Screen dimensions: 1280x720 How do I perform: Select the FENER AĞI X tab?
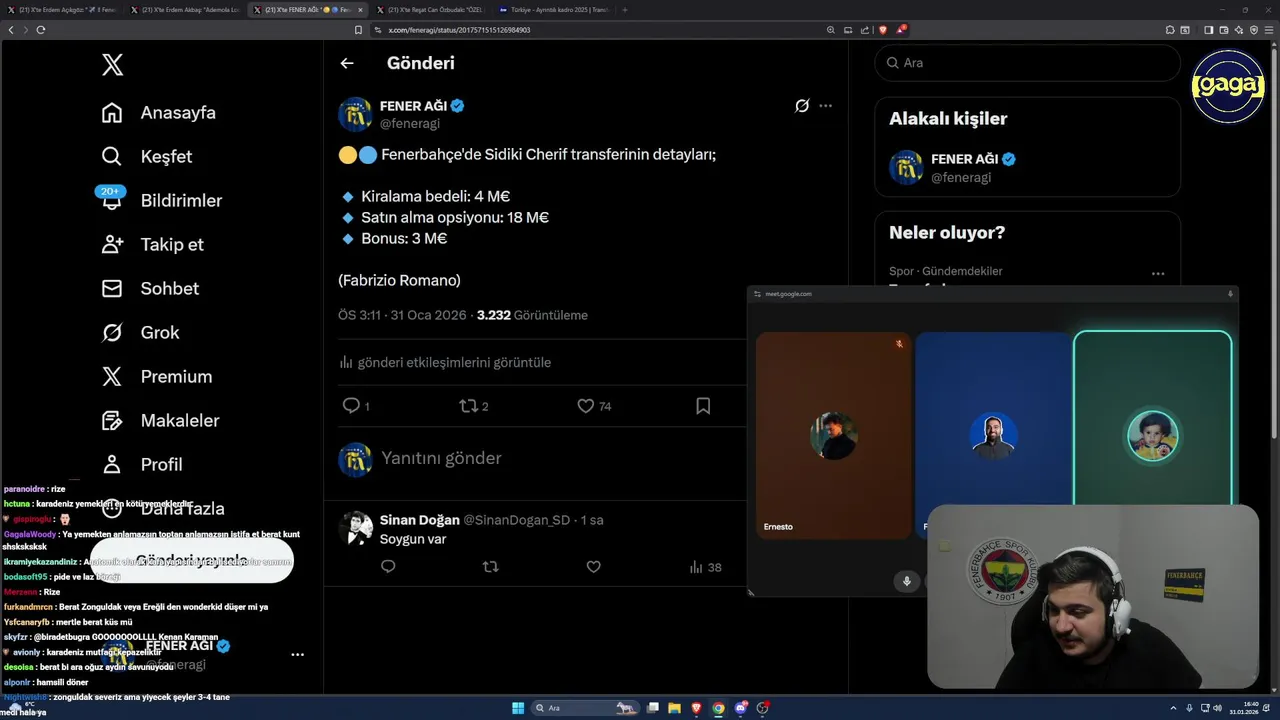coord(308,10)
